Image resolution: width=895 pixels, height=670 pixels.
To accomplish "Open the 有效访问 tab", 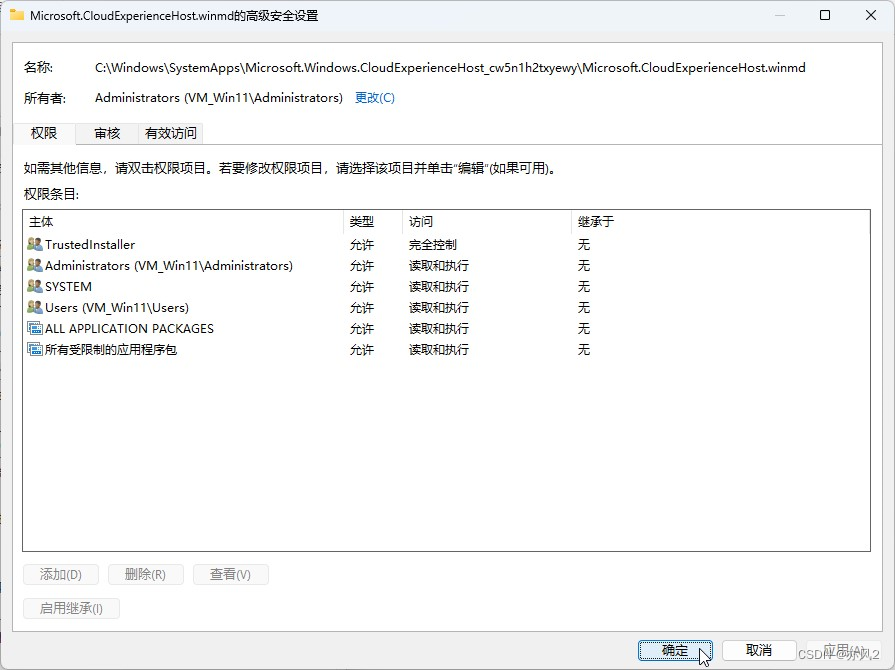I will click(170, 134).
